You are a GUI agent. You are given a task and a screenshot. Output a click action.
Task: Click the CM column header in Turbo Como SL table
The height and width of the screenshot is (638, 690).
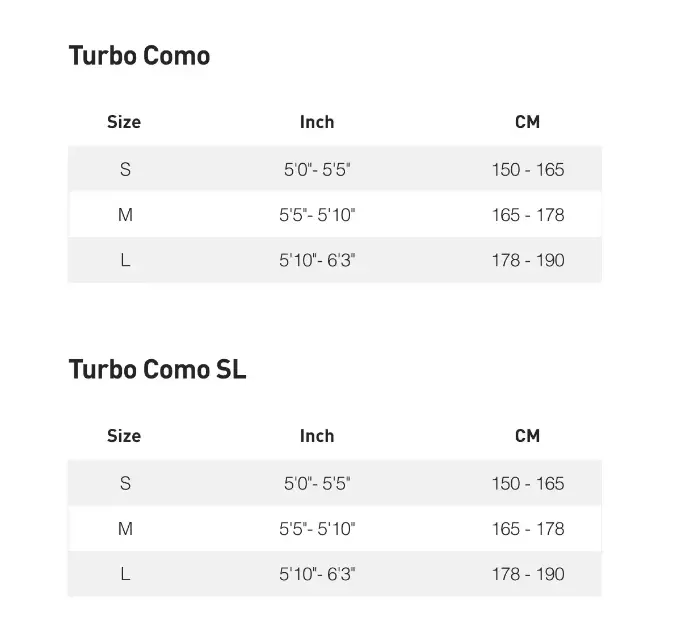pos(527,436)
